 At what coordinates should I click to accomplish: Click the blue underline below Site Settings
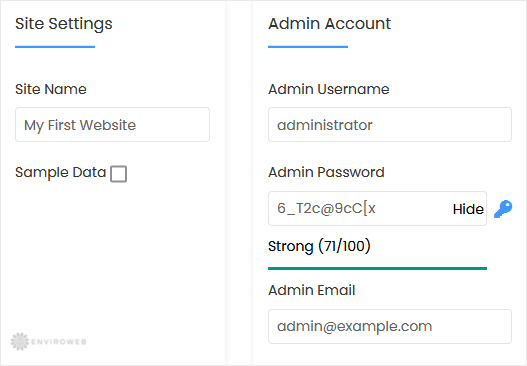click(x=55, y=47)
